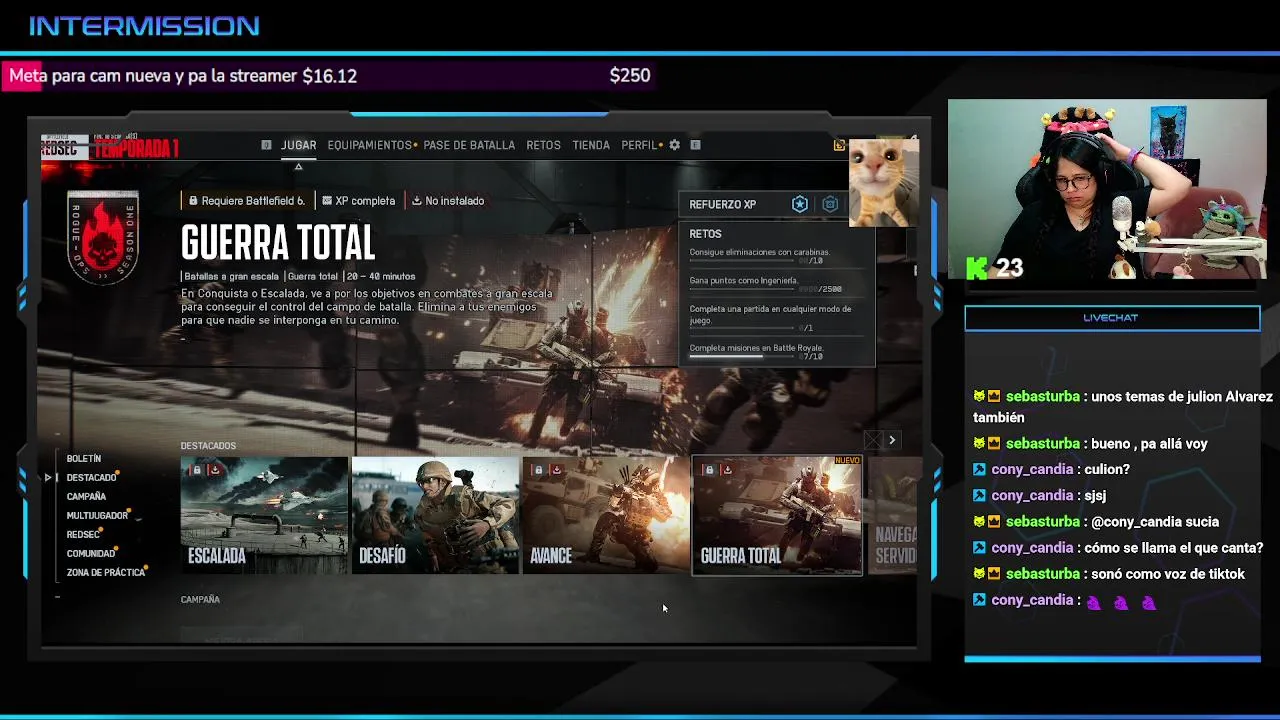
Task: Click the lock icon on the Escalada card
Action: pos(197,470)
